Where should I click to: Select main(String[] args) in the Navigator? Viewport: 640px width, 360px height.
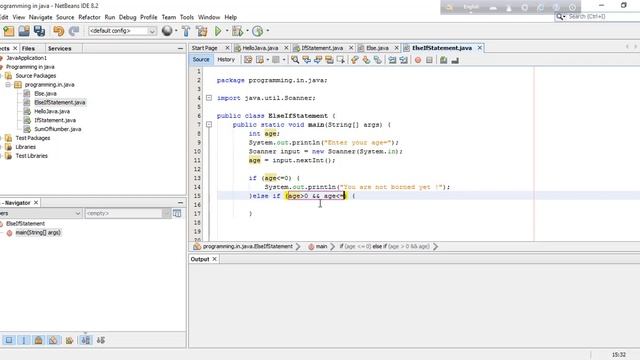[38, 233]
